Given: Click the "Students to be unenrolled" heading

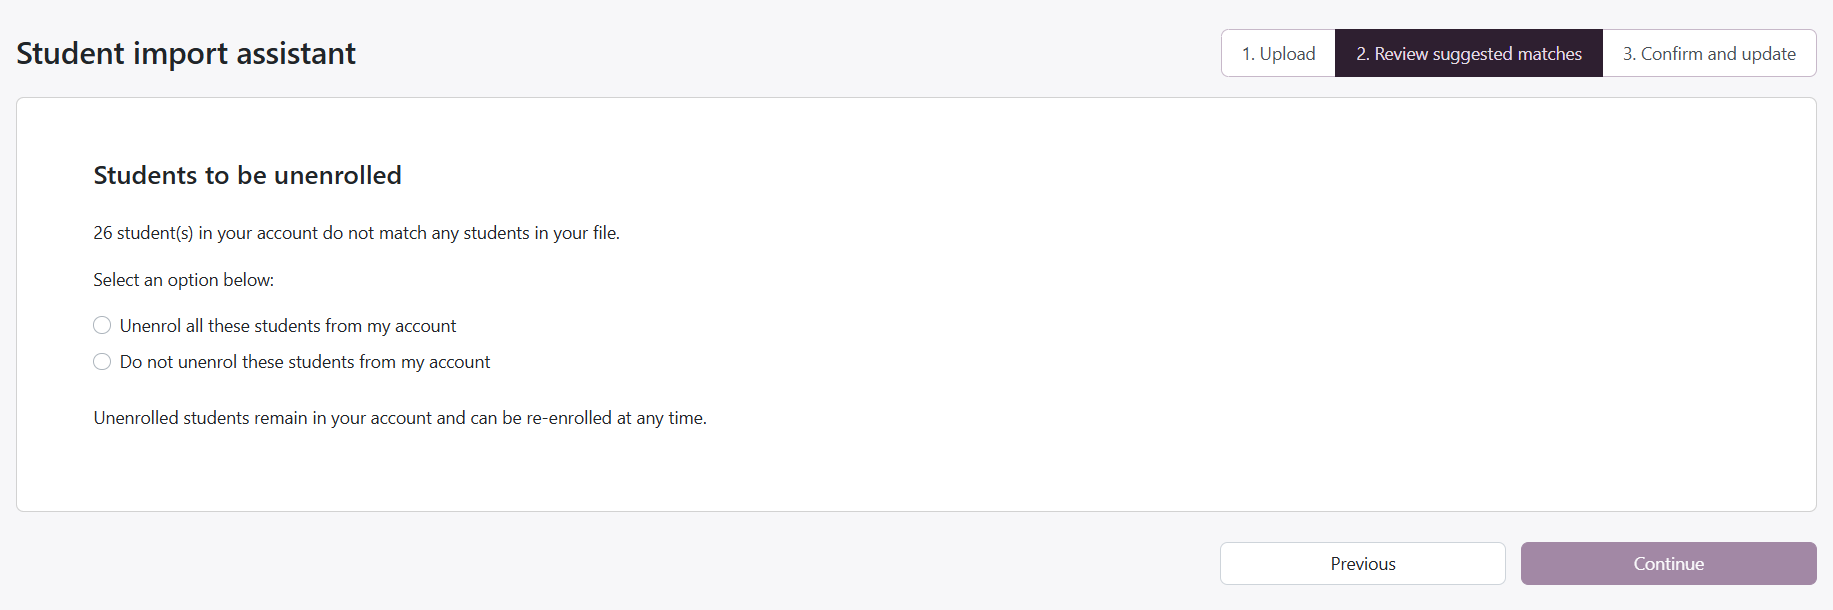Looking at the screenshot, I should coord(248,175).
